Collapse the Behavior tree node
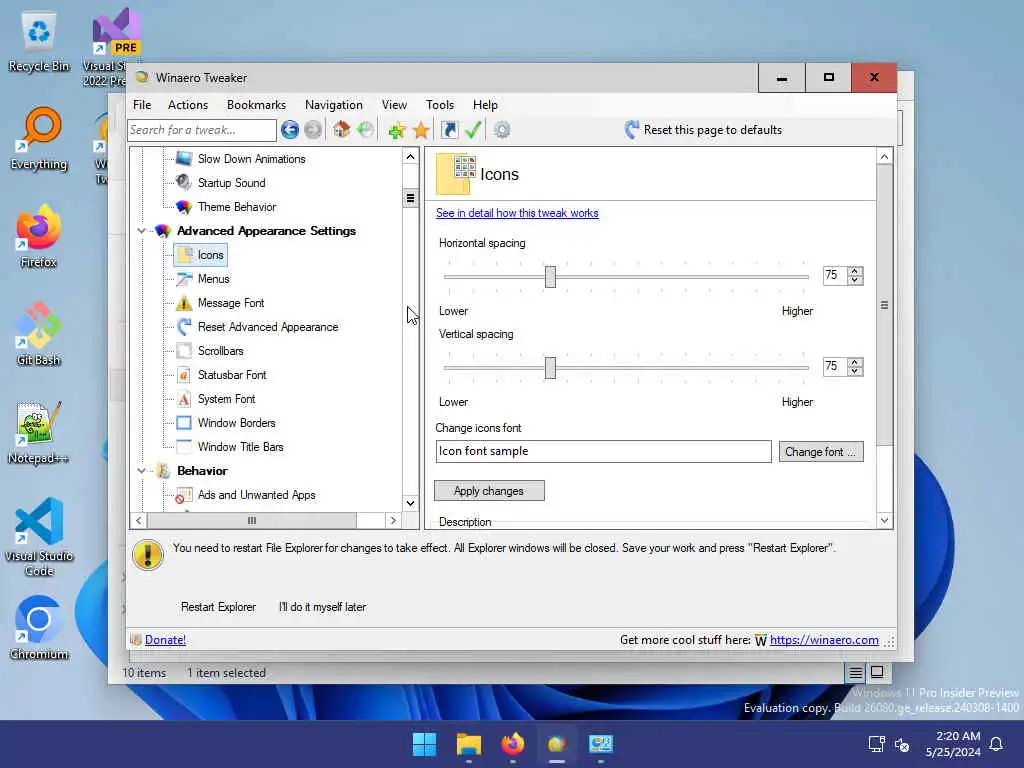The image size is (1024, 768). [142, 471]
